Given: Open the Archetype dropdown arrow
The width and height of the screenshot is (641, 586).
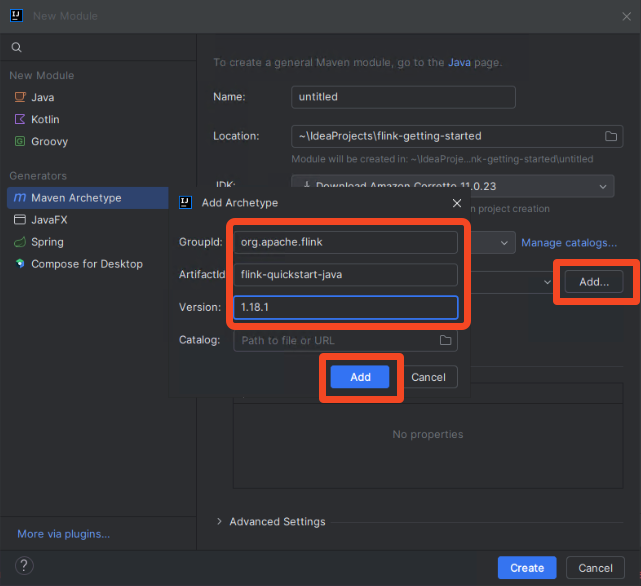Looking at the screenshot, I should [547, 282].
